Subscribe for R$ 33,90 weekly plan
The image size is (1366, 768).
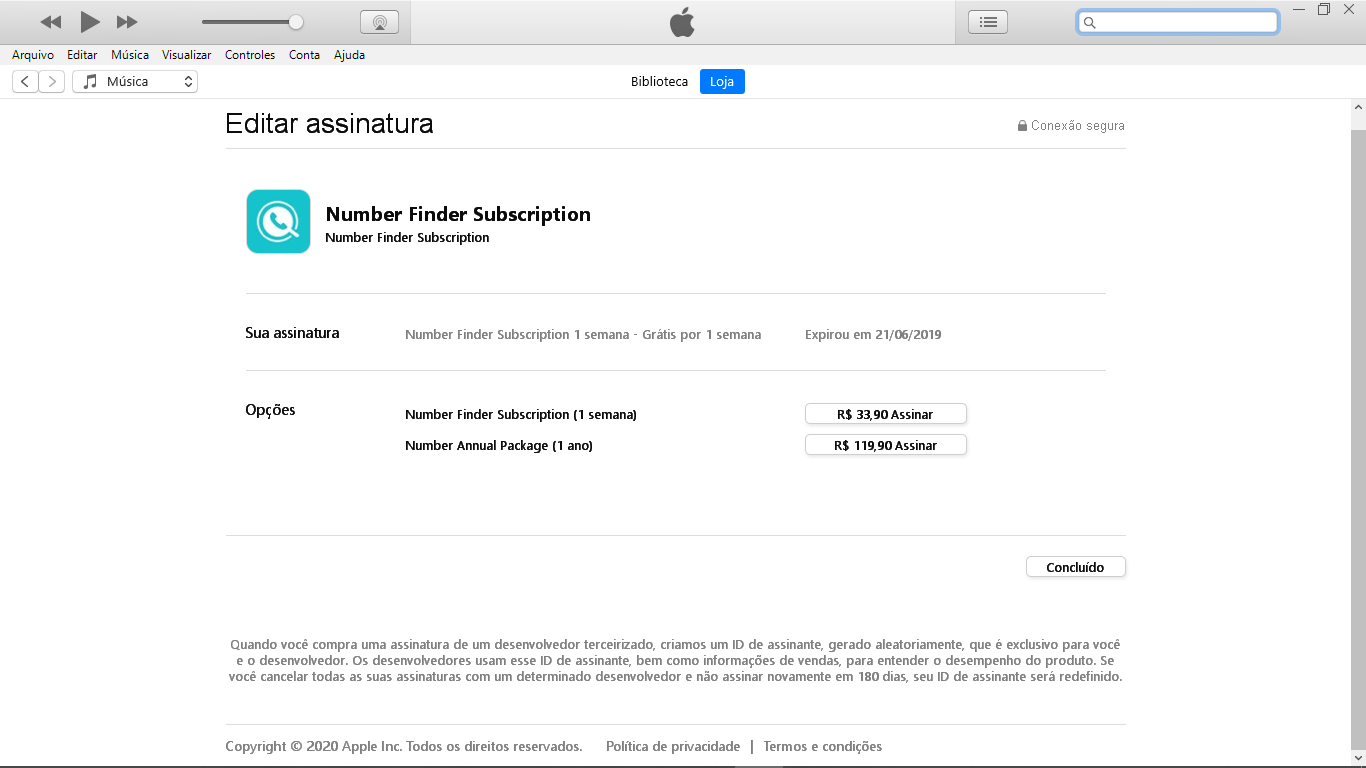886,414
